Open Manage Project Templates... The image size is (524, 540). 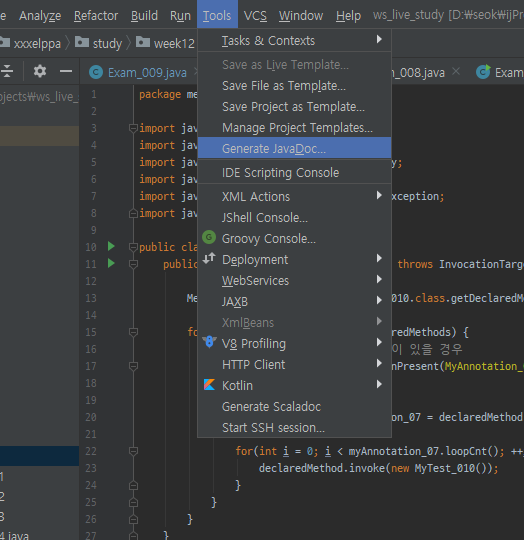click(x=294, y=127)
